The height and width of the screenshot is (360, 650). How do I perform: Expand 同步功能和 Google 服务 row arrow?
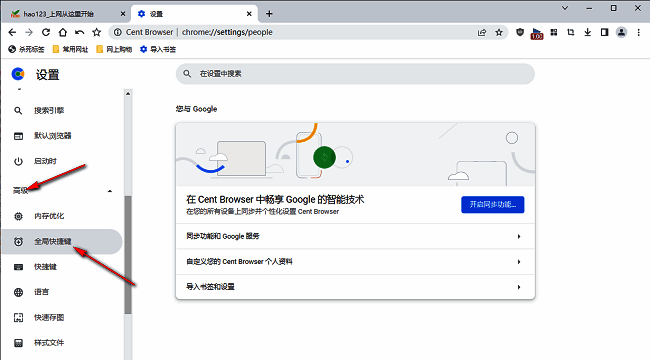click(519, 236)
